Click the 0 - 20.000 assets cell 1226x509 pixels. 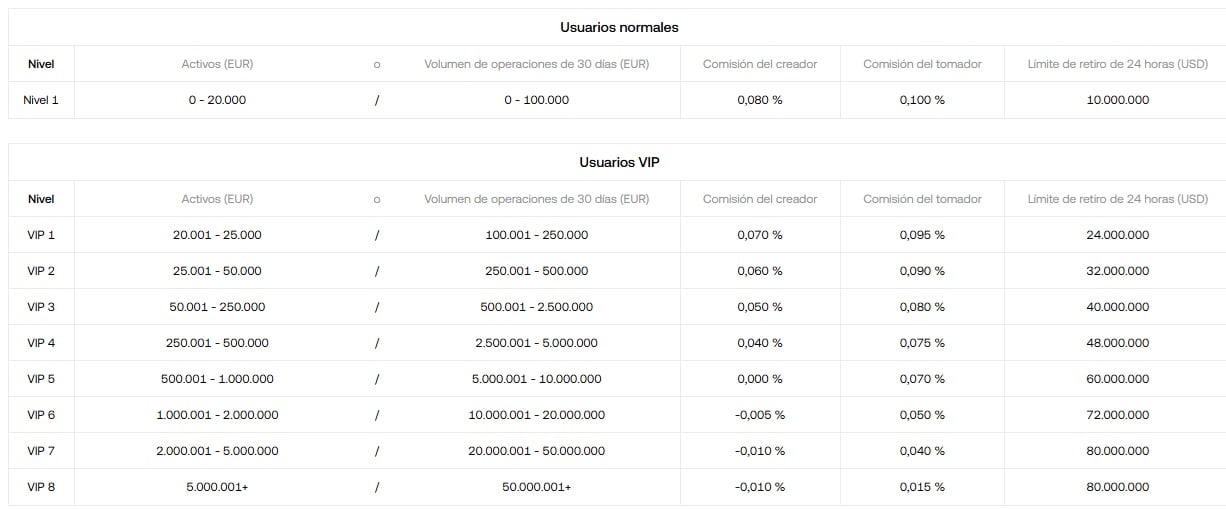pyautogui.click(x=217, y=100)
